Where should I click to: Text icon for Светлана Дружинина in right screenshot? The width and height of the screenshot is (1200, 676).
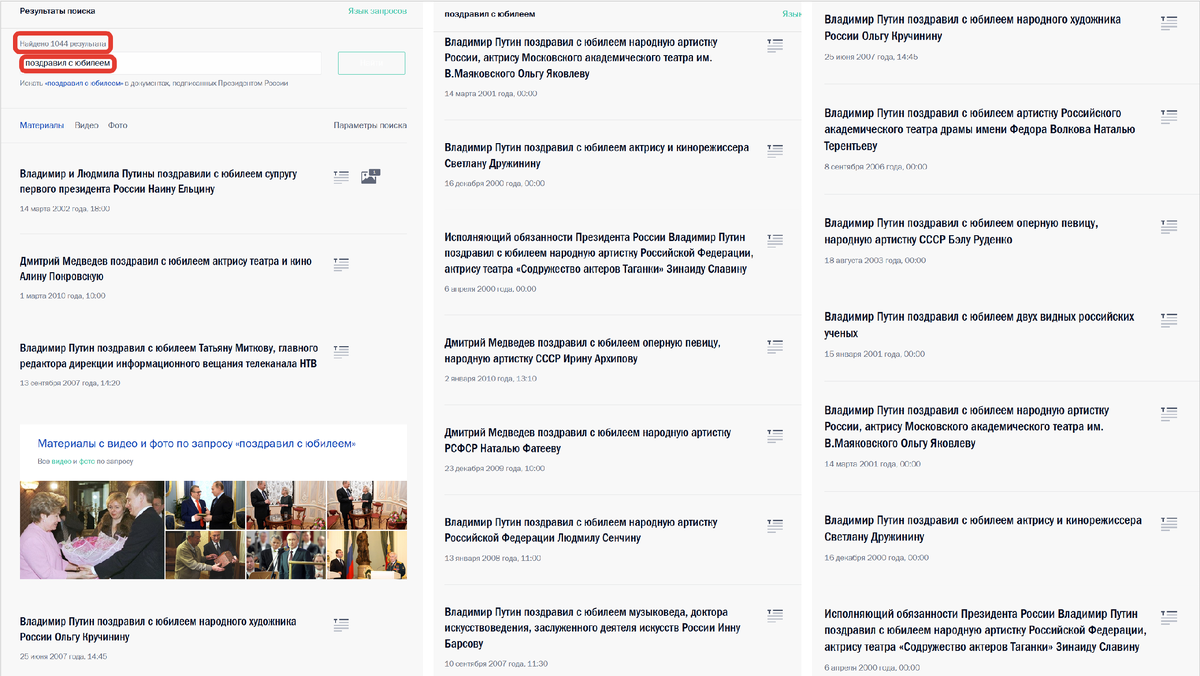(1169, 524)
